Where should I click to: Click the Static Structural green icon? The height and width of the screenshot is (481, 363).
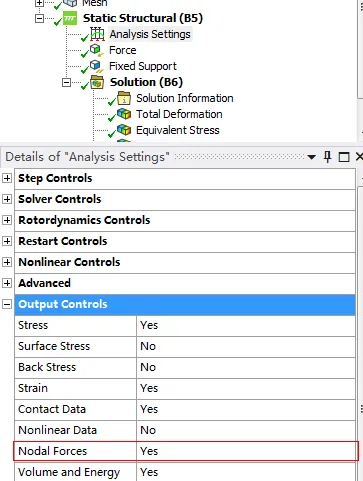[x=70, y=18]
